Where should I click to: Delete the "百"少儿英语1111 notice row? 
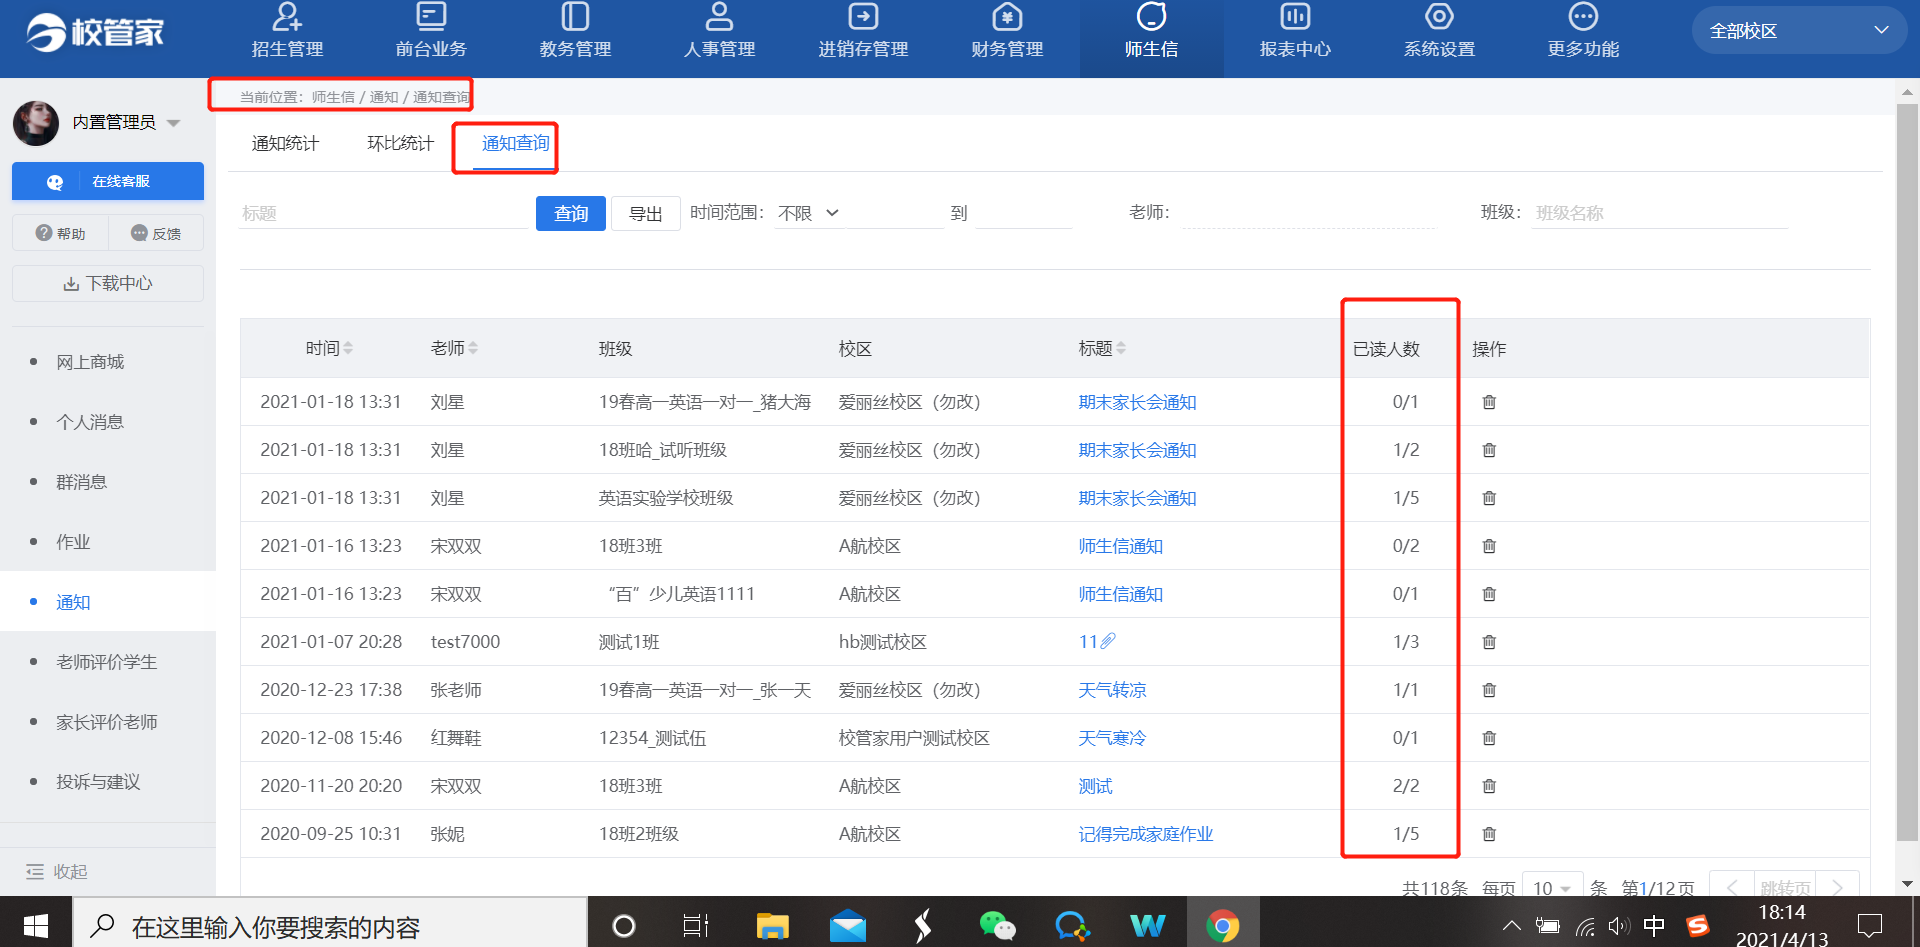coord(1489,594)
